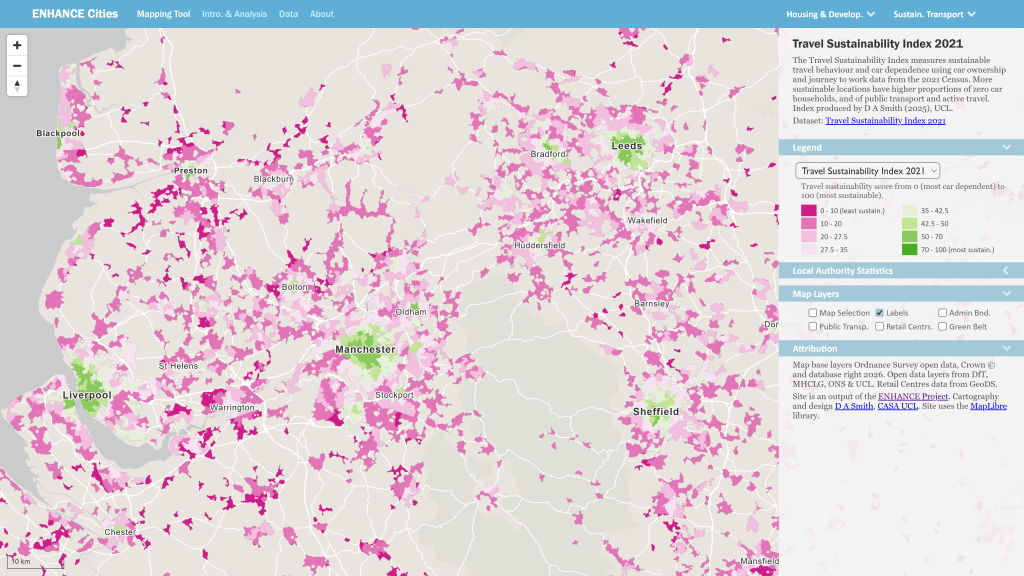Open the Travel Sustainability Index 2021 dataset link

point(885,120)
